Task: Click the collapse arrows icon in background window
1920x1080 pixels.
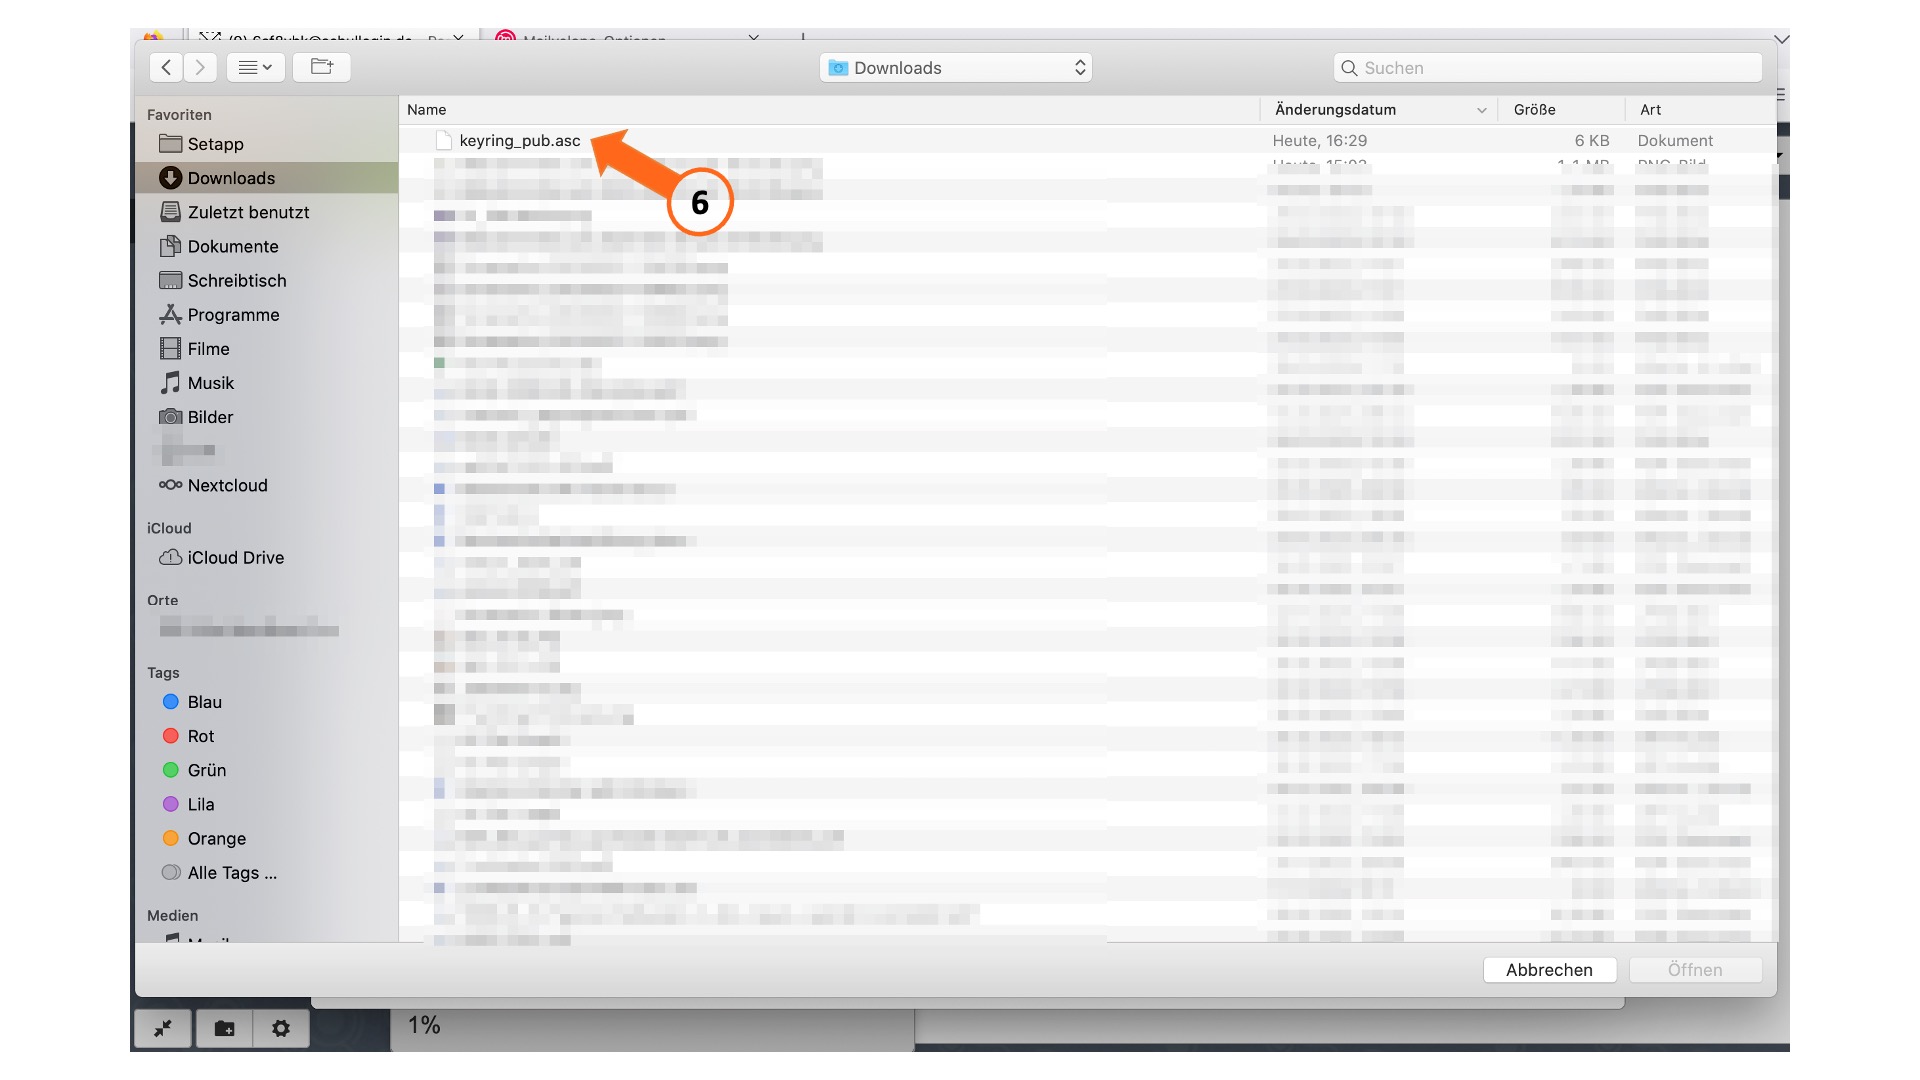Action: pyautogui.click(x=163, y=1028)
